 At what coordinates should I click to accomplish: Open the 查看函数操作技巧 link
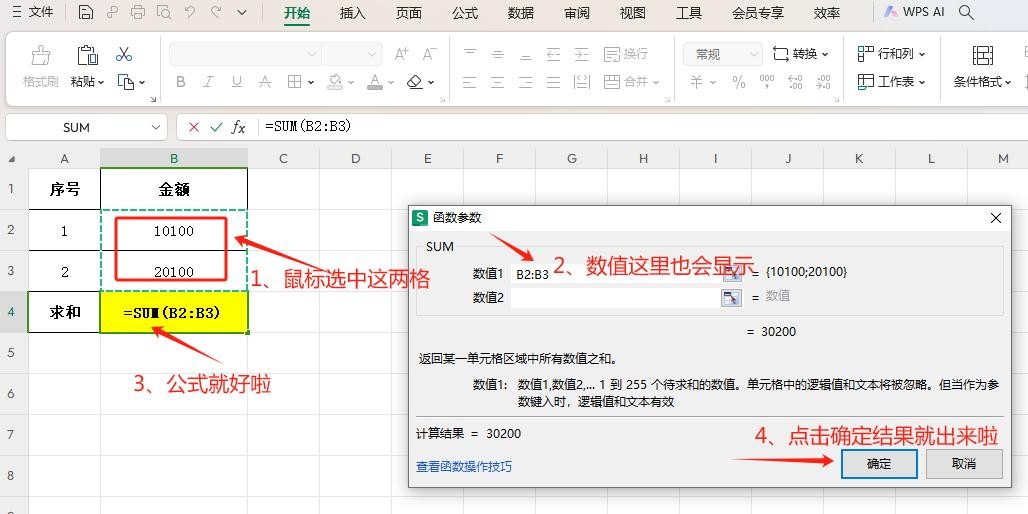(x=464, y=466)
